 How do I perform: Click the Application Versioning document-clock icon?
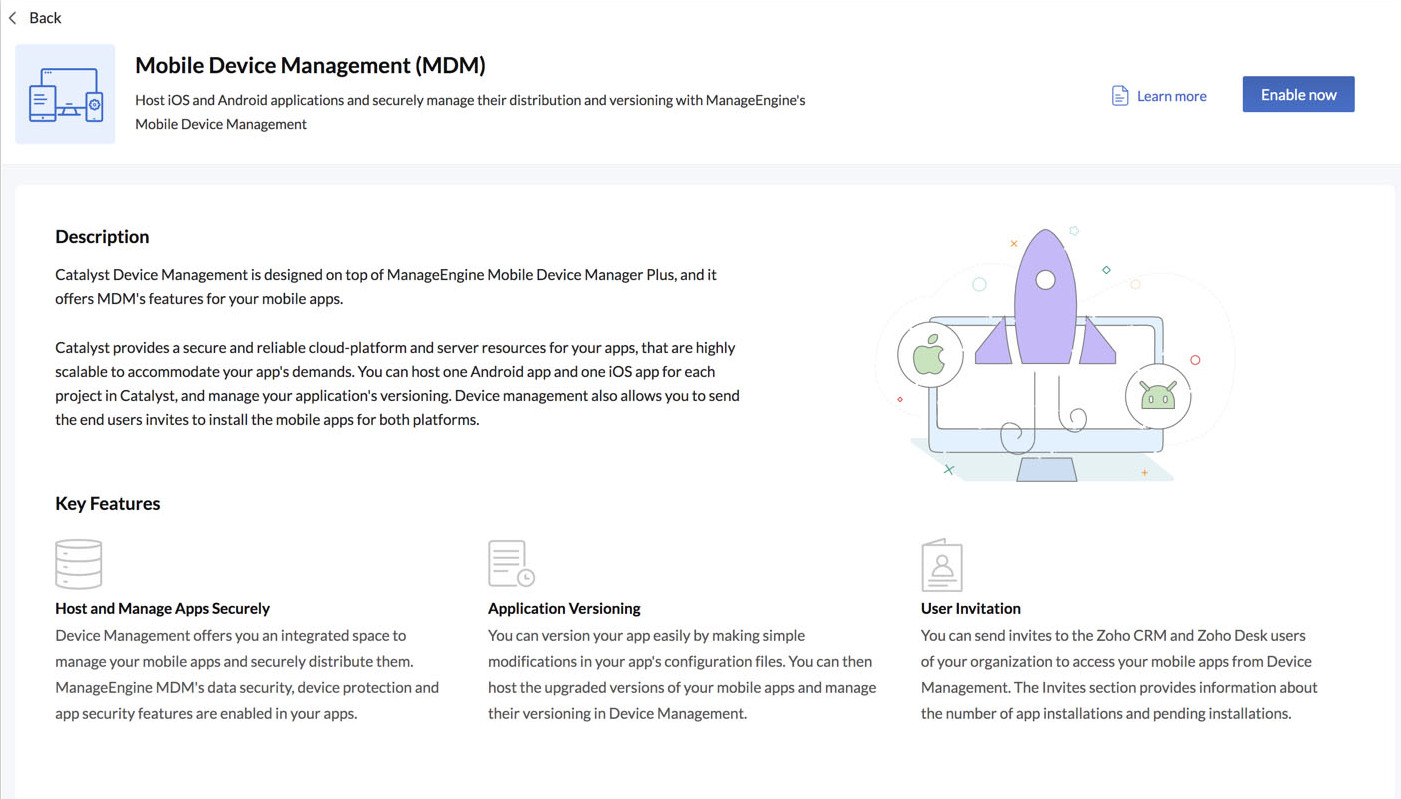(511, 564)
